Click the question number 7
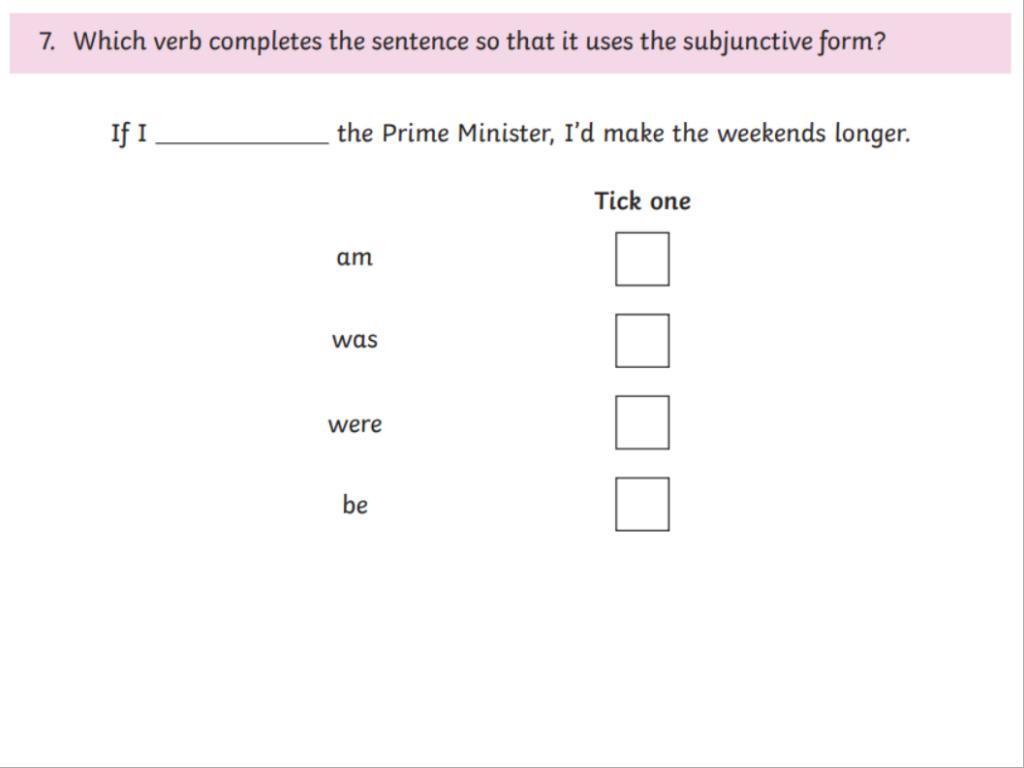 click(46, 41)
